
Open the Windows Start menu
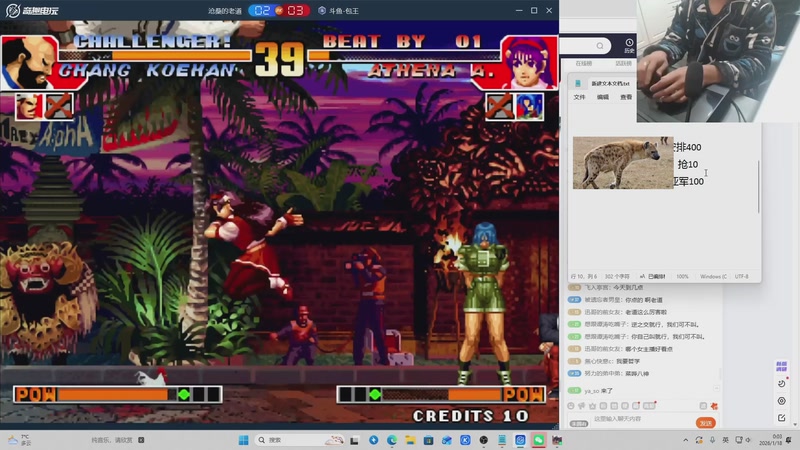[244, 440]
